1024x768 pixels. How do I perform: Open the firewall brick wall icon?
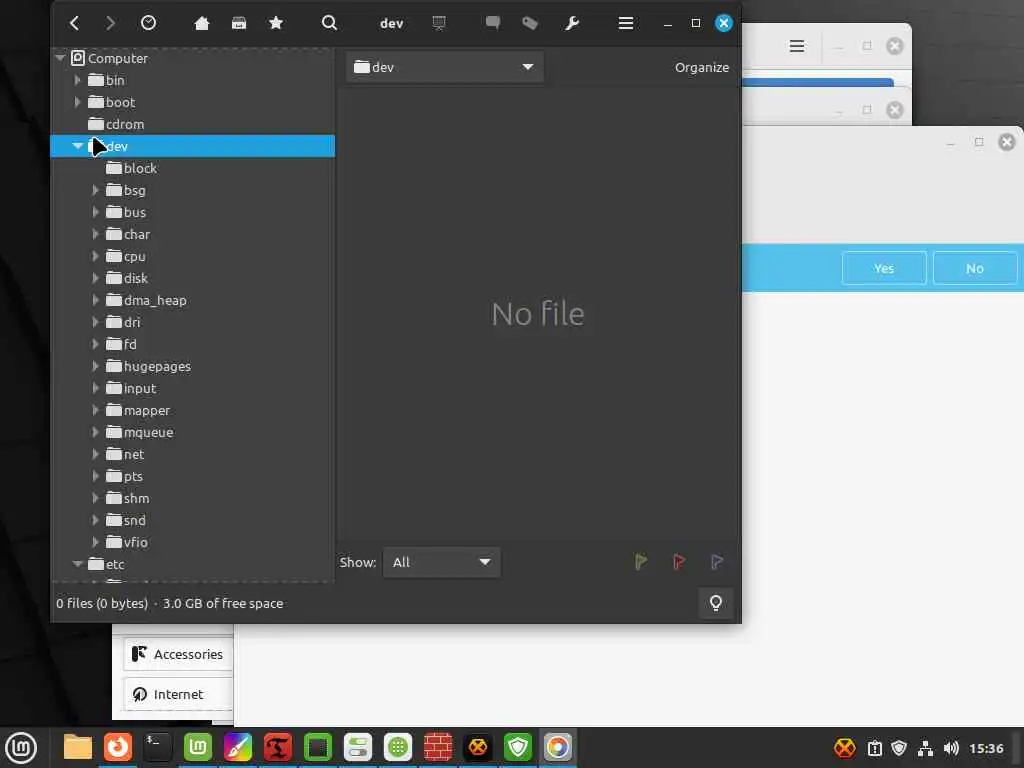438,747
